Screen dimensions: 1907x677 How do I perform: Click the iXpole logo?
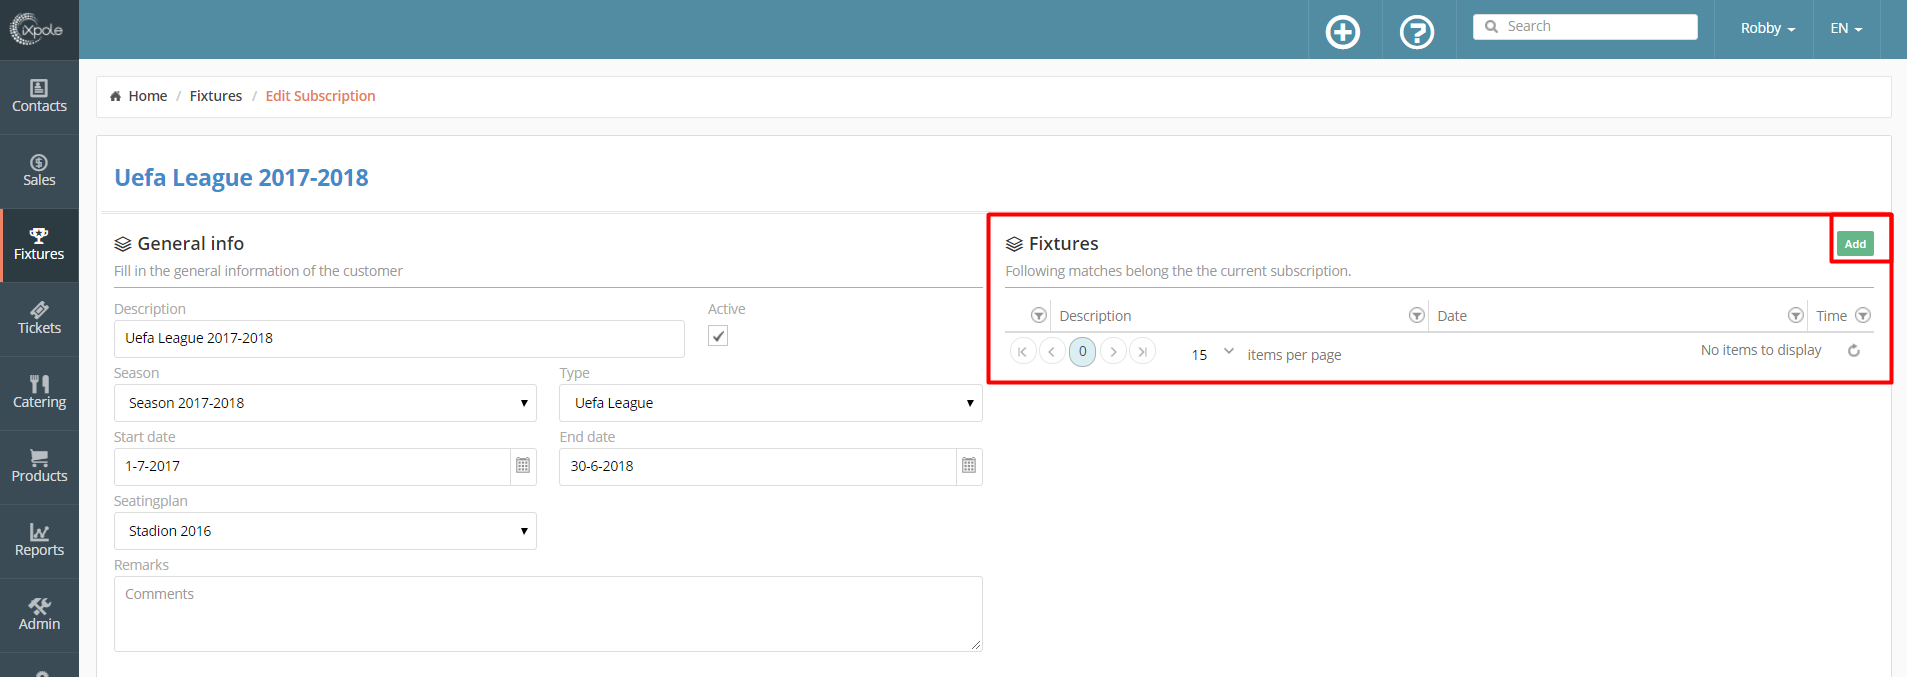point(37,29)
